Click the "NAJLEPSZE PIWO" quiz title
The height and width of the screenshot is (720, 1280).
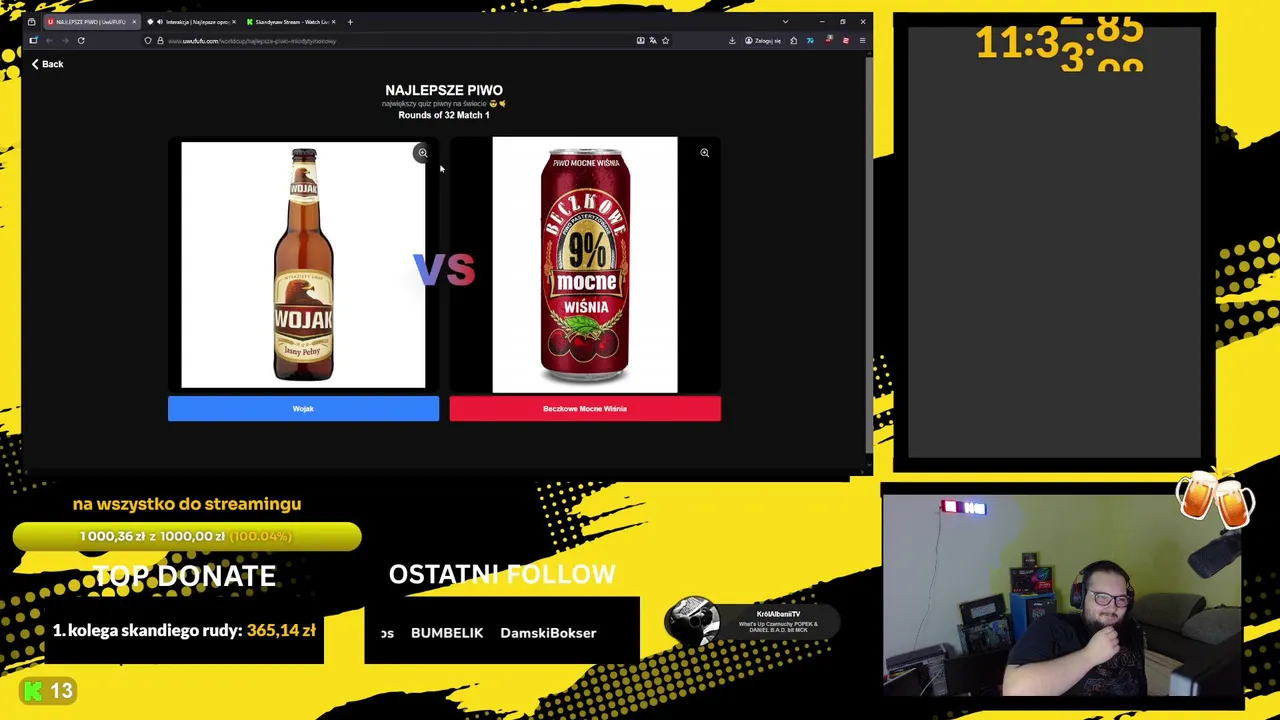[x=444, y=90]
